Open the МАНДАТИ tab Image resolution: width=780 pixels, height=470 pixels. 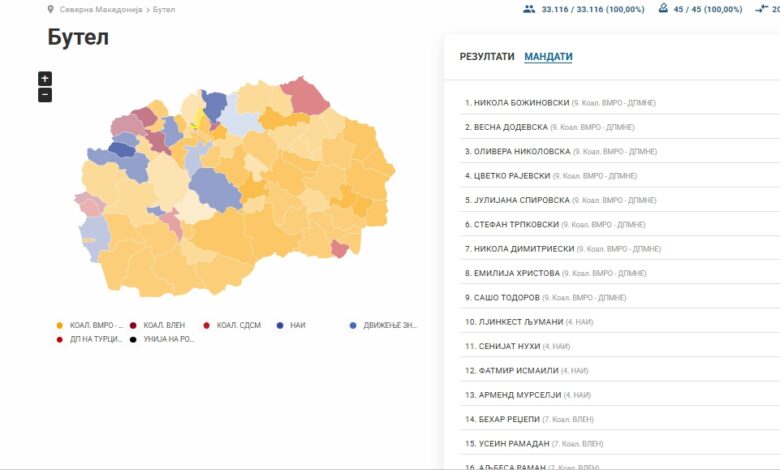tap(548, 57)
